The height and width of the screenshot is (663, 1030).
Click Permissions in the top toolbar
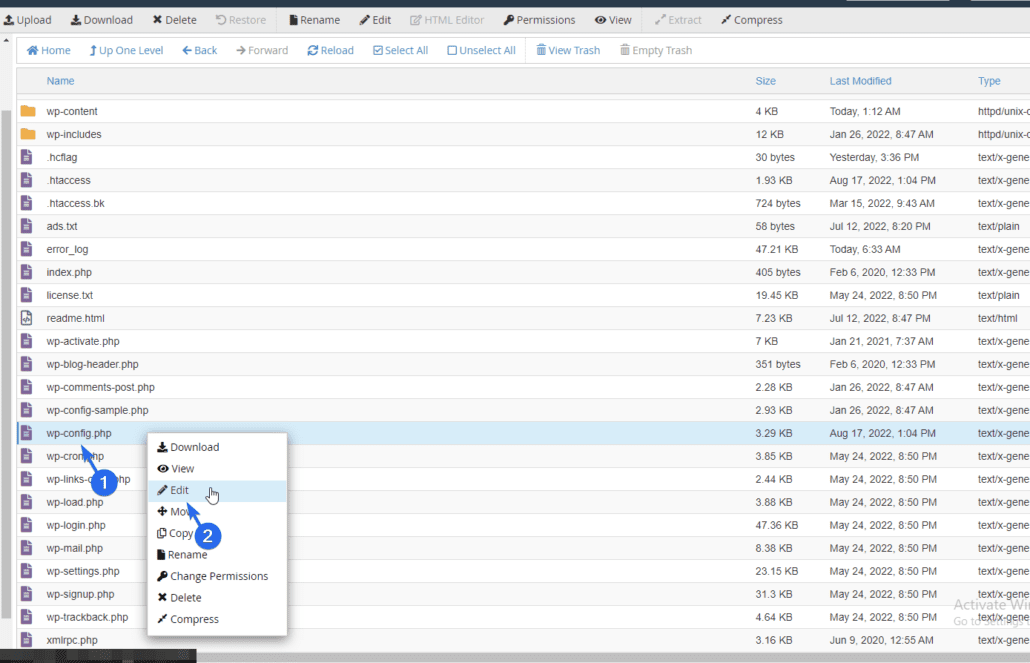[539, 20]
